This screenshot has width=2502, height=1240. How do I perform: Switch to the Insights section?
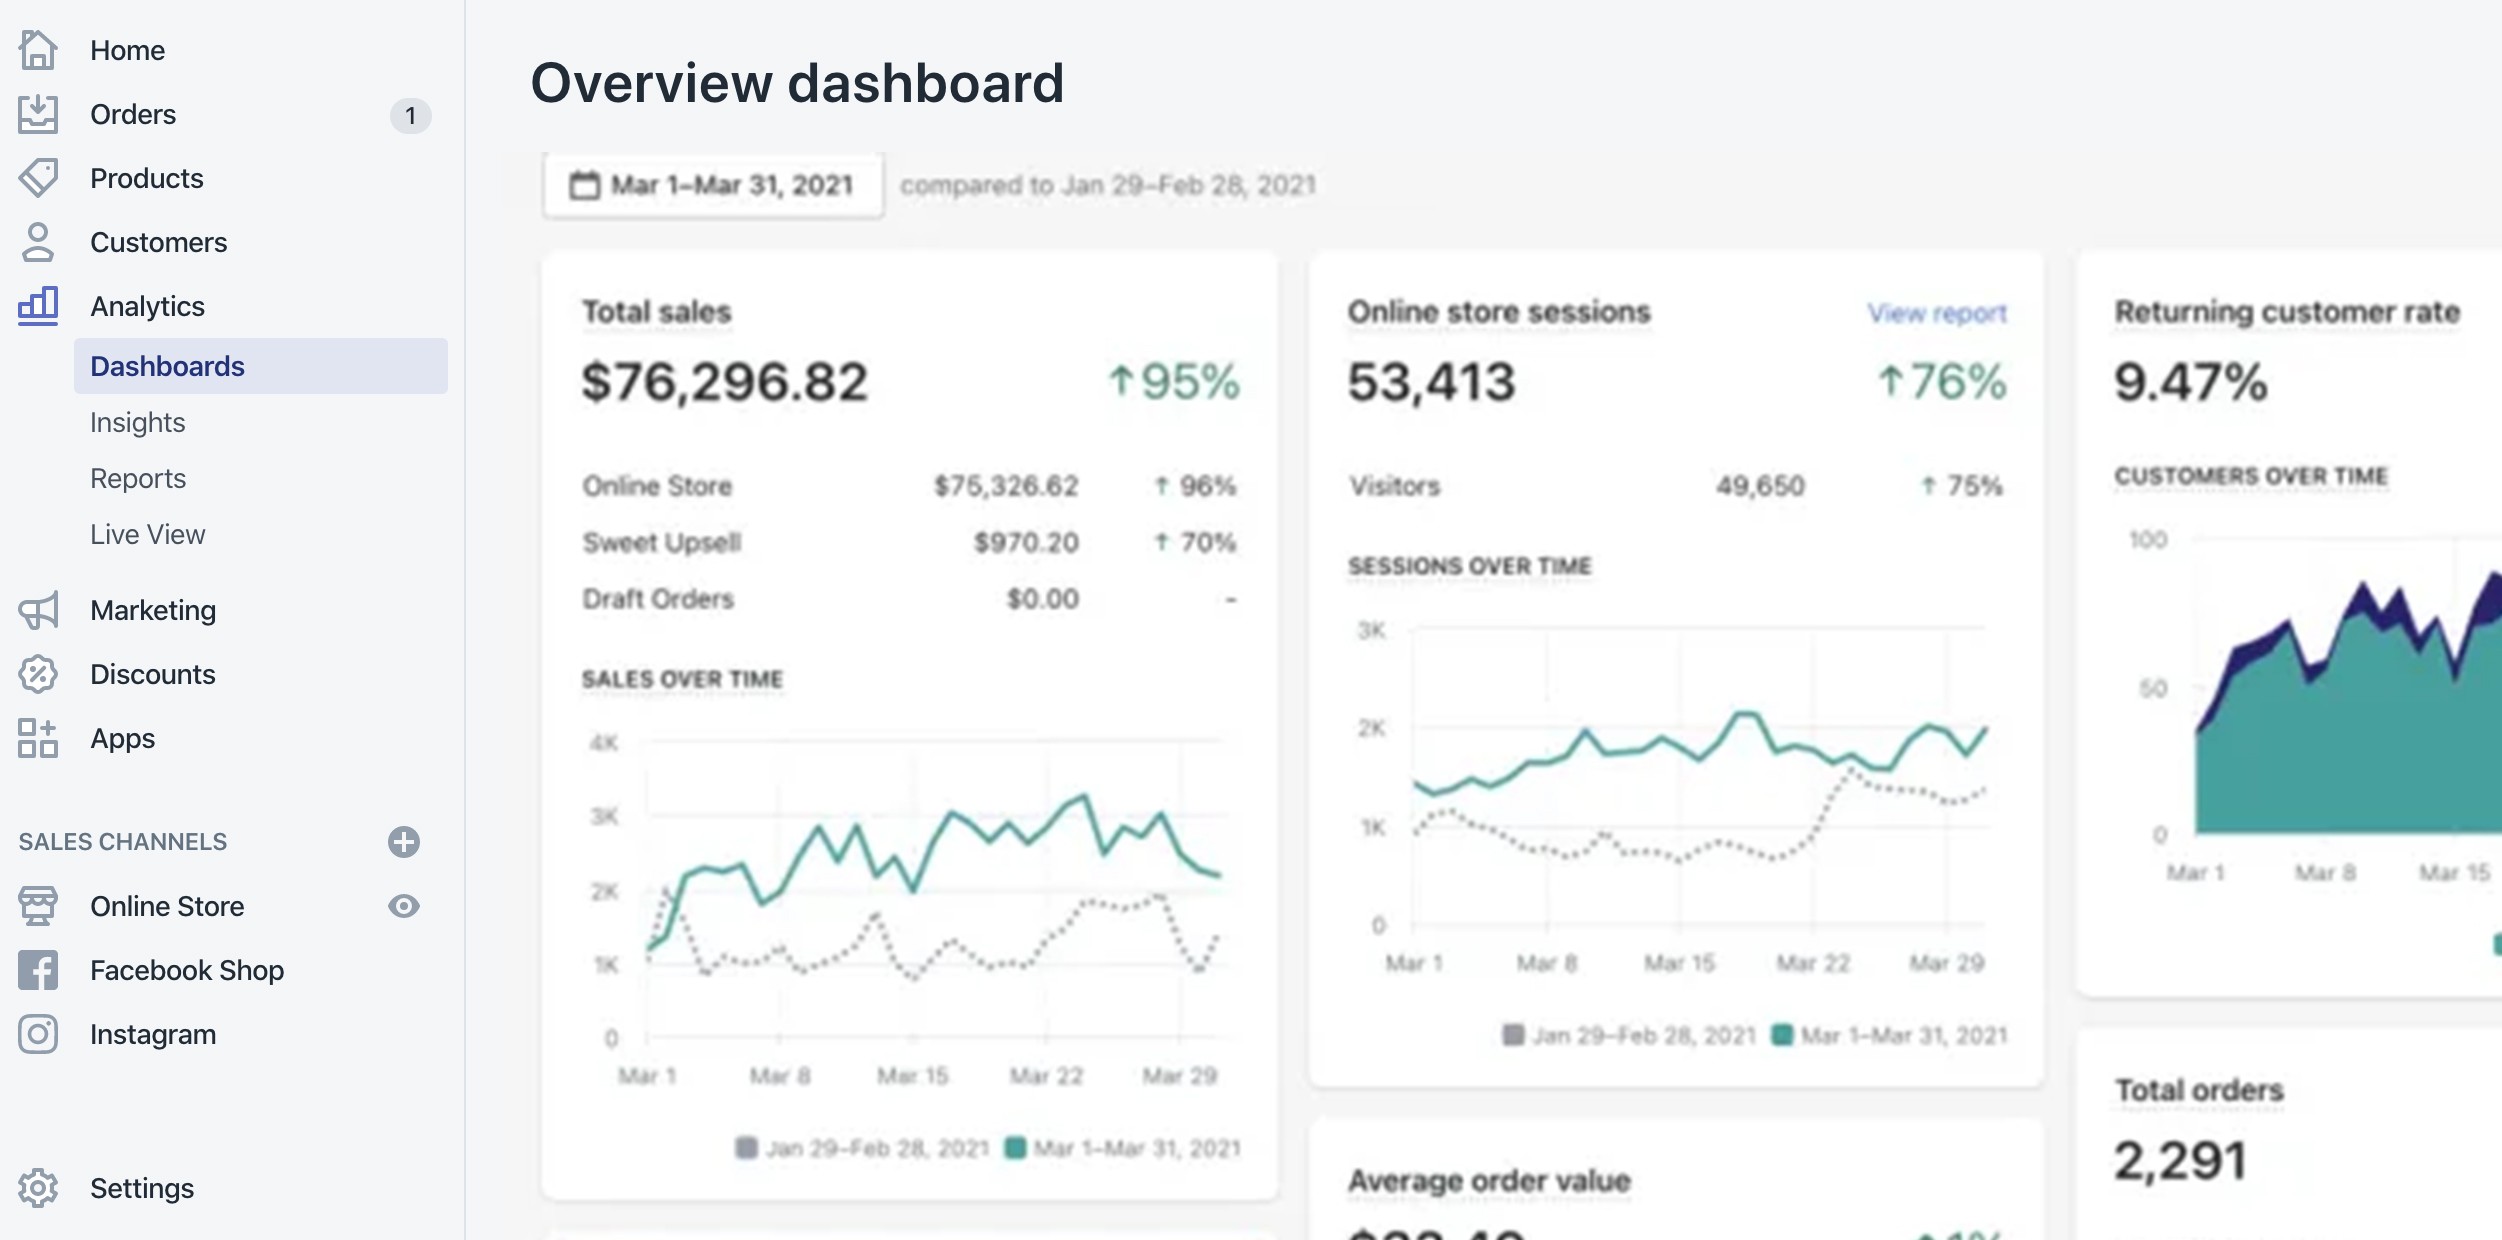tap(137, 422)
